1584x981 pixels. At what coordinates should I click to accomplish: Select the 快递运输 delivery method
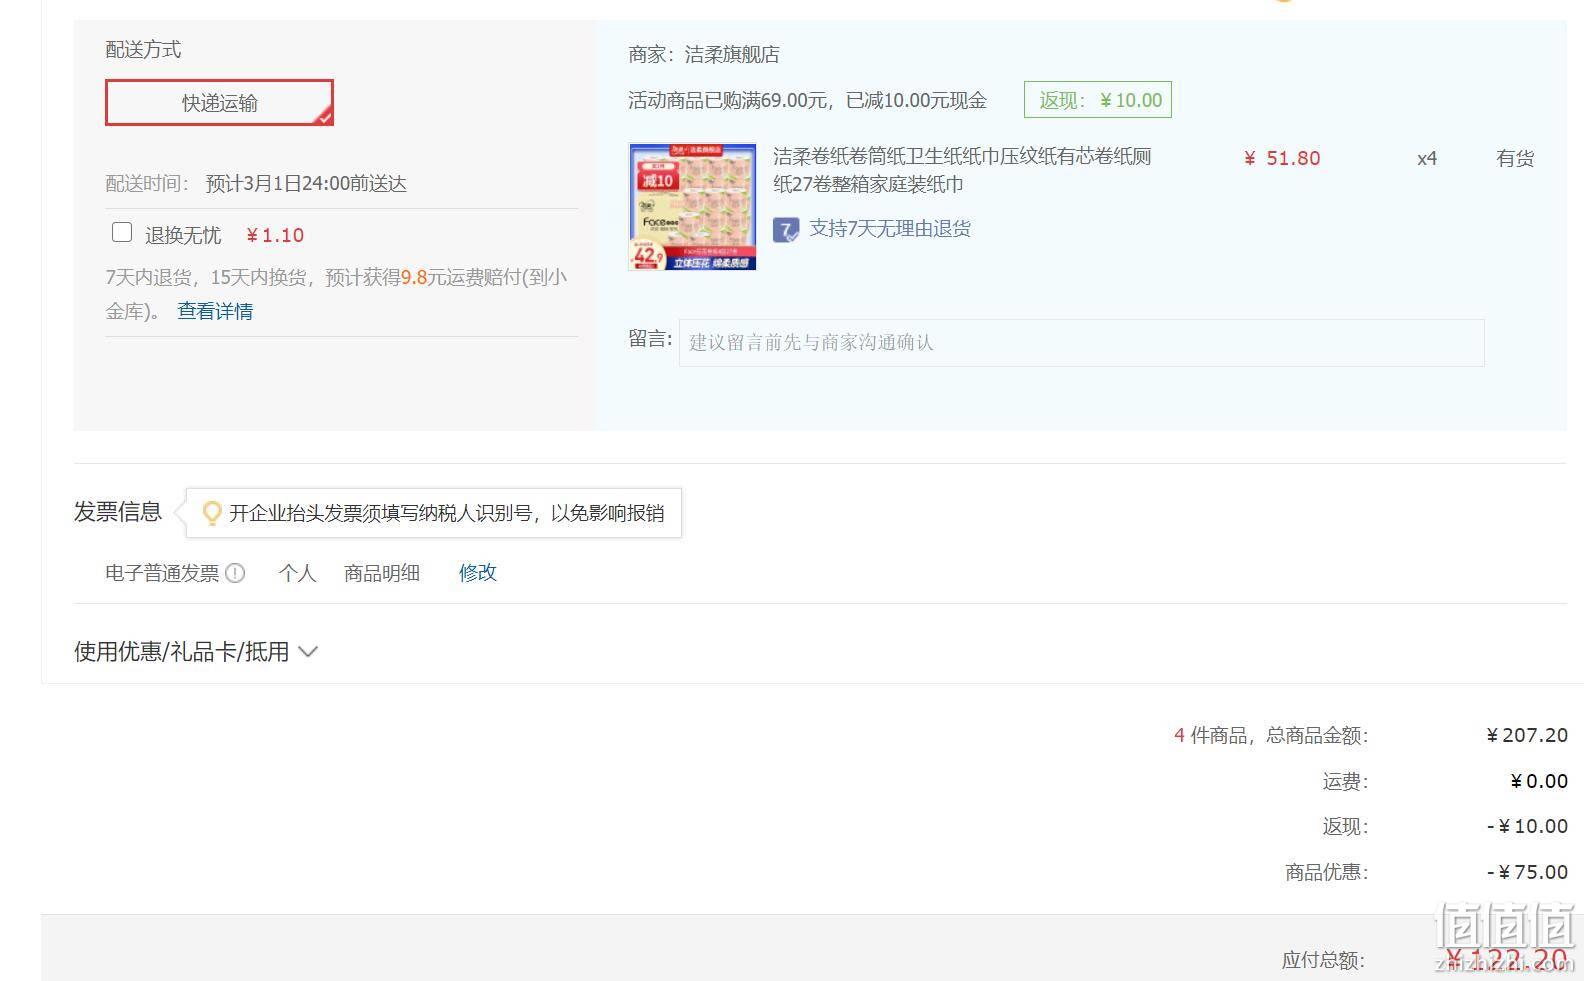(219, 103)
